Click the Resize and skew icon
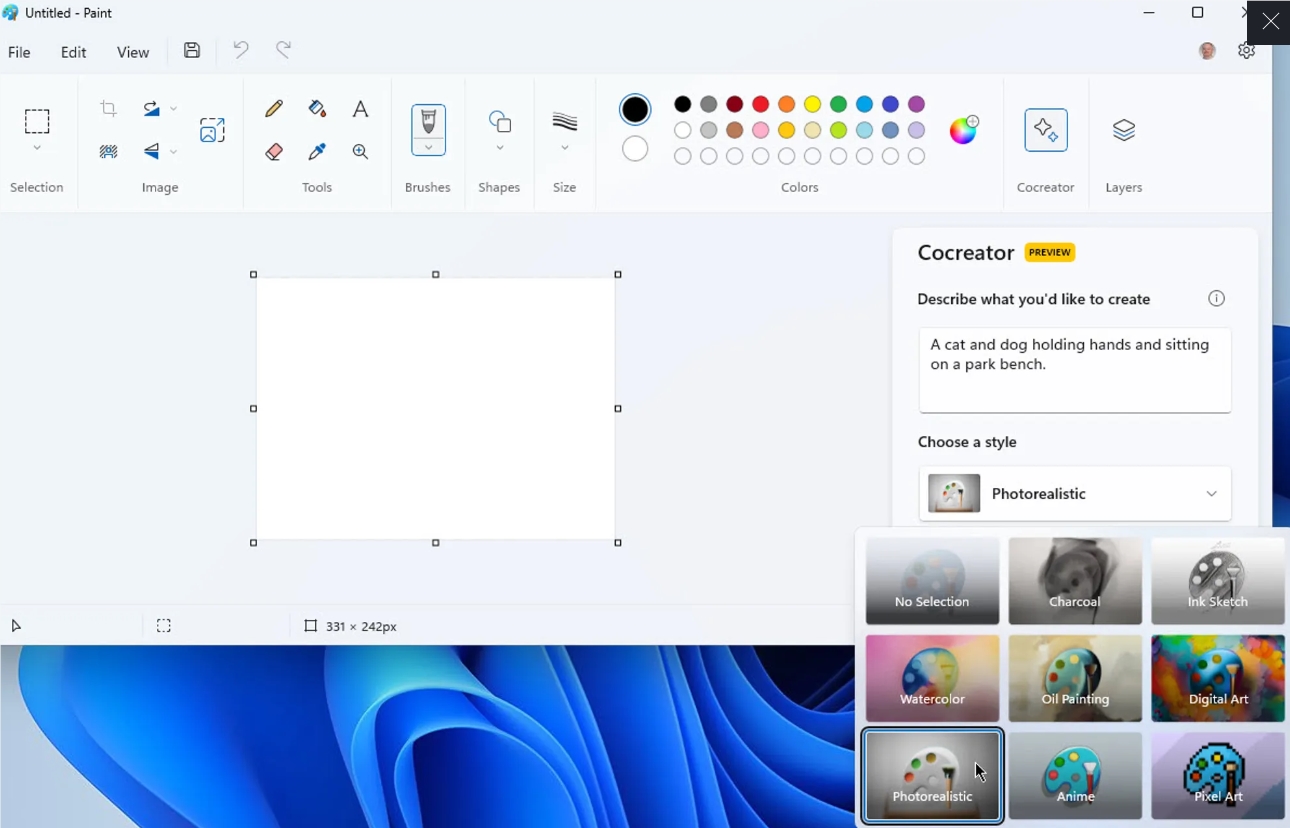Image resolution: width=1290 pixels, height=828 pixels. click(x=212, y=130)
